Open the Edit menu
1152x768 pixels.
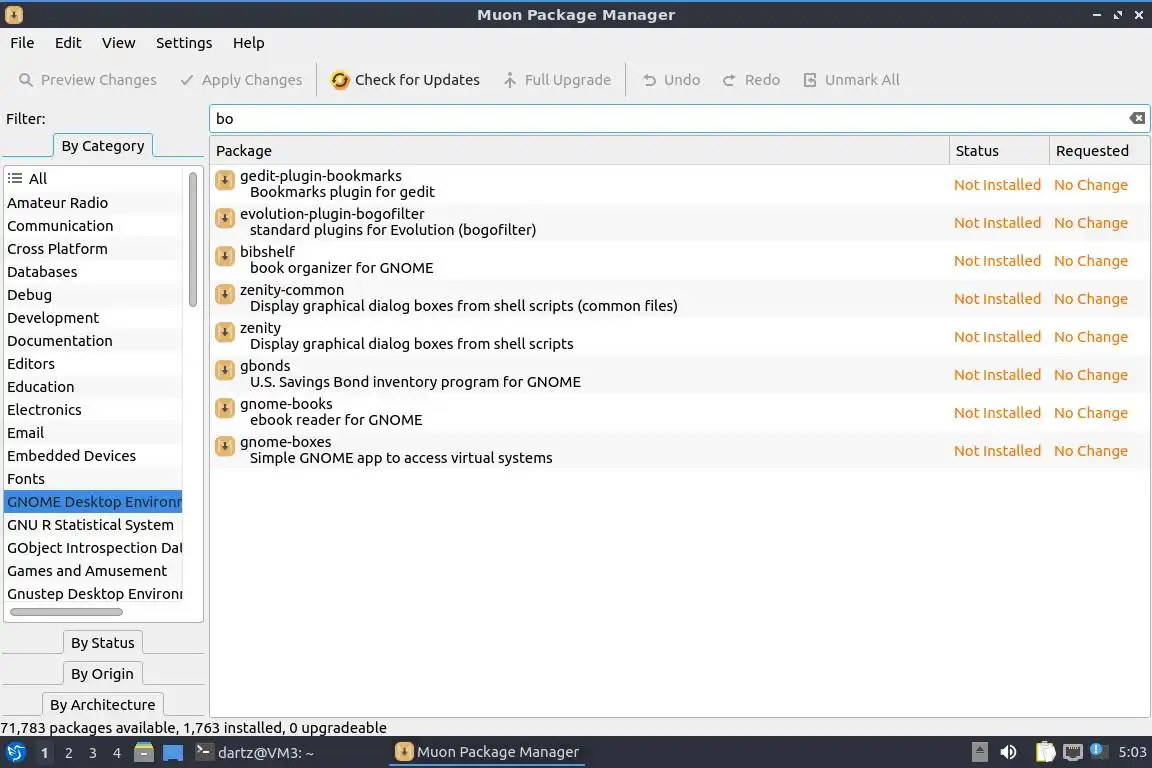click(x=68, y=43)
